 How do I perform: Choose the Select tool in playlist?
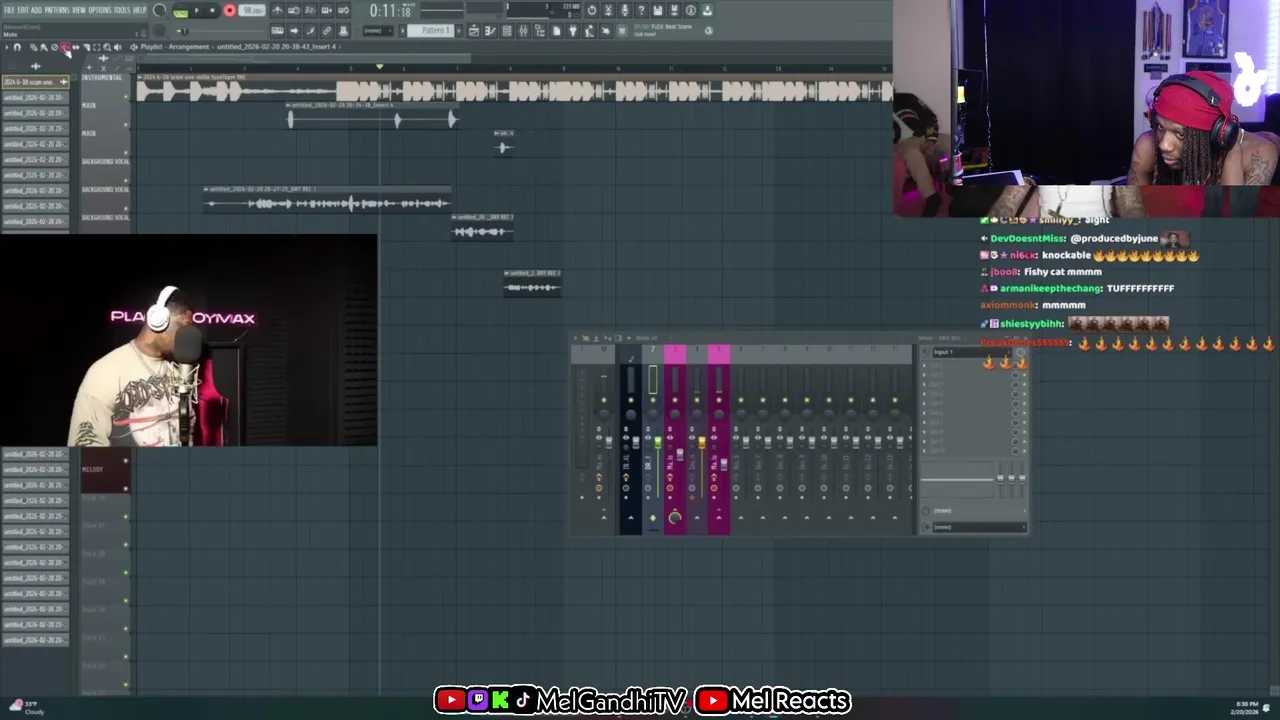(x=96, y=47)
